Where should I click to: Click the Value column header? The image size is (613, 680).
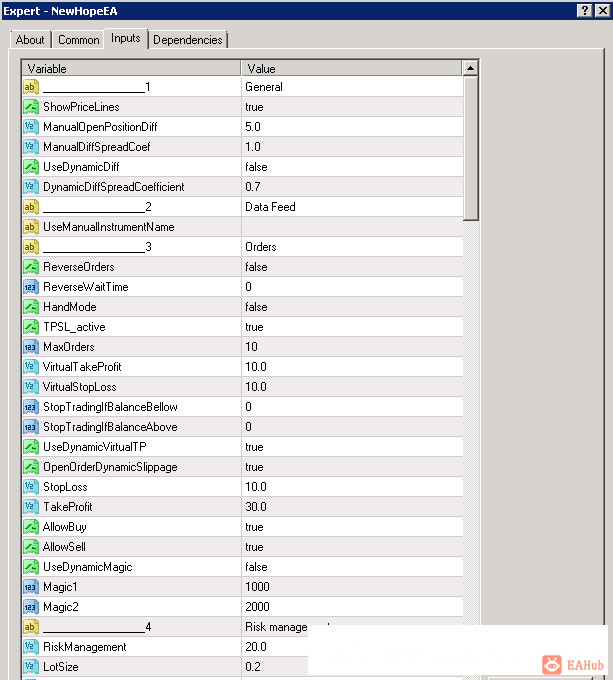coord(352,69)
